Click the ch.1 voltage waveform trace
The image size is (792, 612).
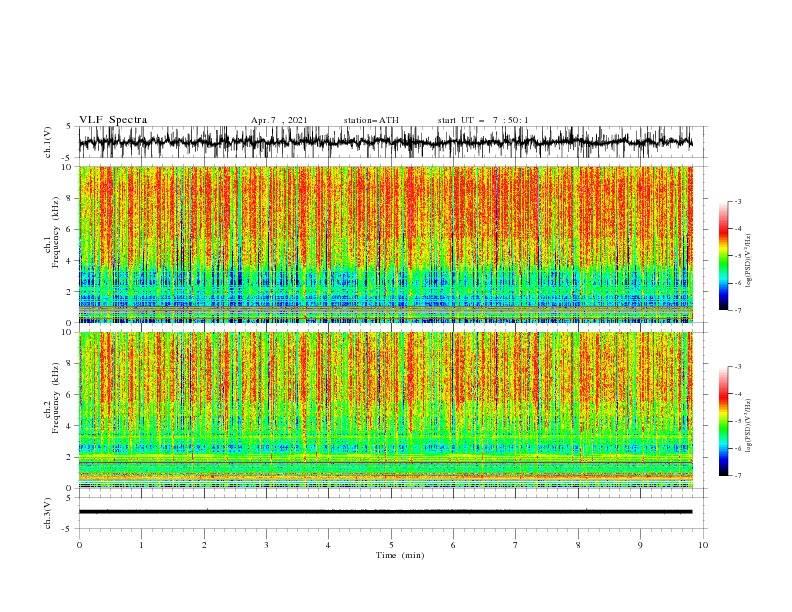pyautogui.click(x=385, y=142)
